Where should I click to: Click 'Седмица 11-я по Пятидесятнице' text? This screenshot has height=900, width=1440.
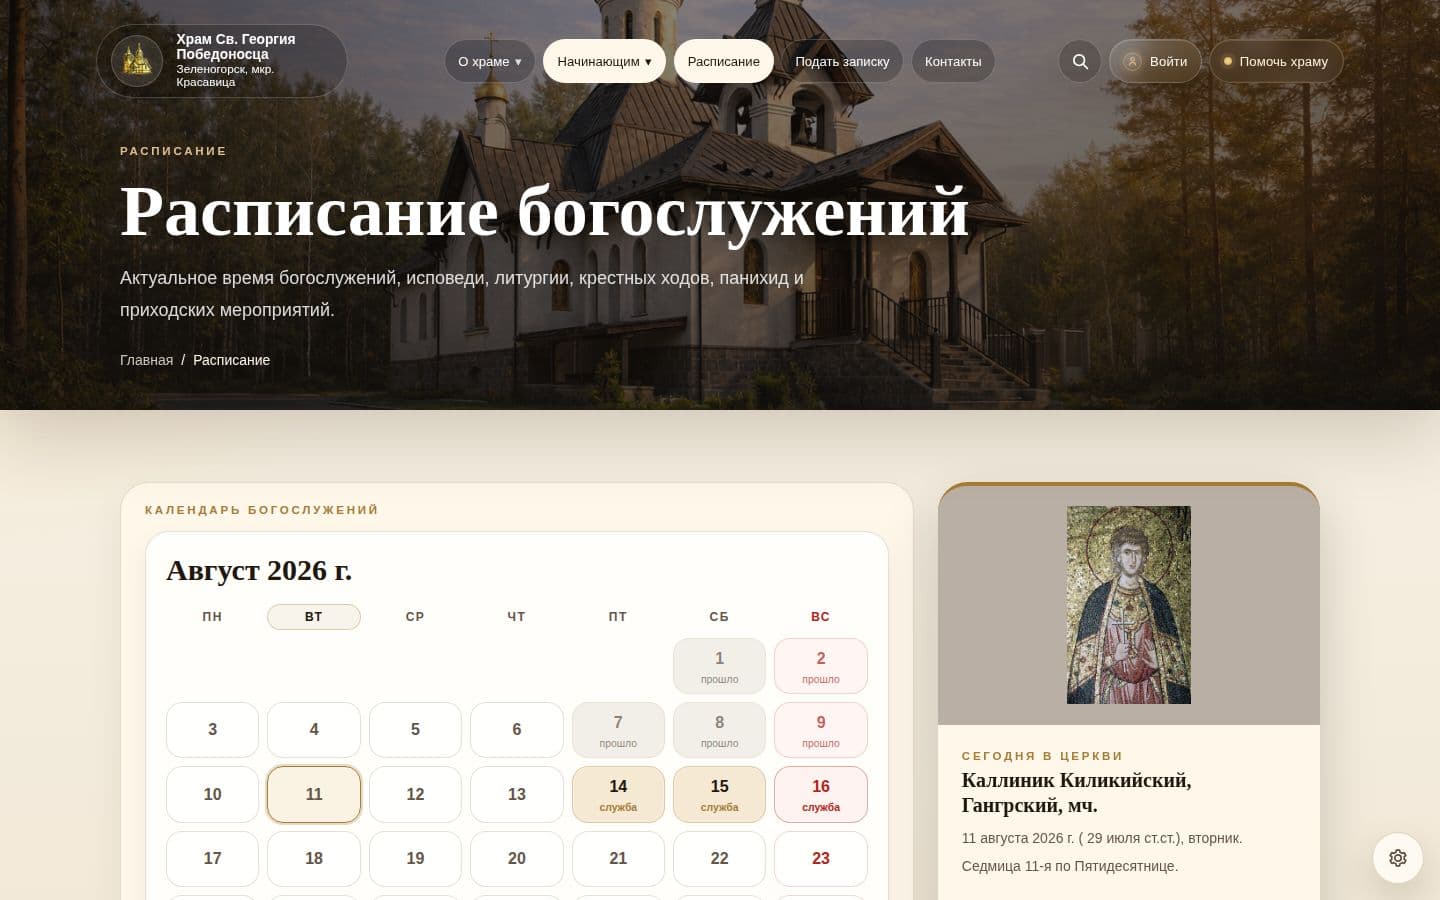click(1070, 866)
